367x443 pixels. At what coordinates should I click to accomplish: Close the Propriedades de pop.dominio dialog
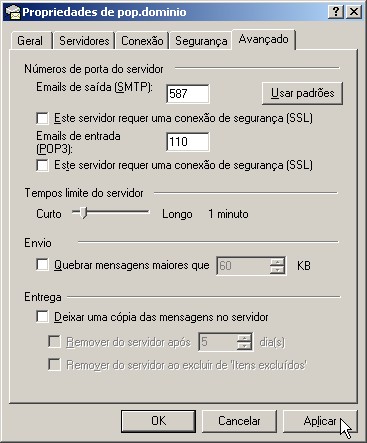coord(353,12)
